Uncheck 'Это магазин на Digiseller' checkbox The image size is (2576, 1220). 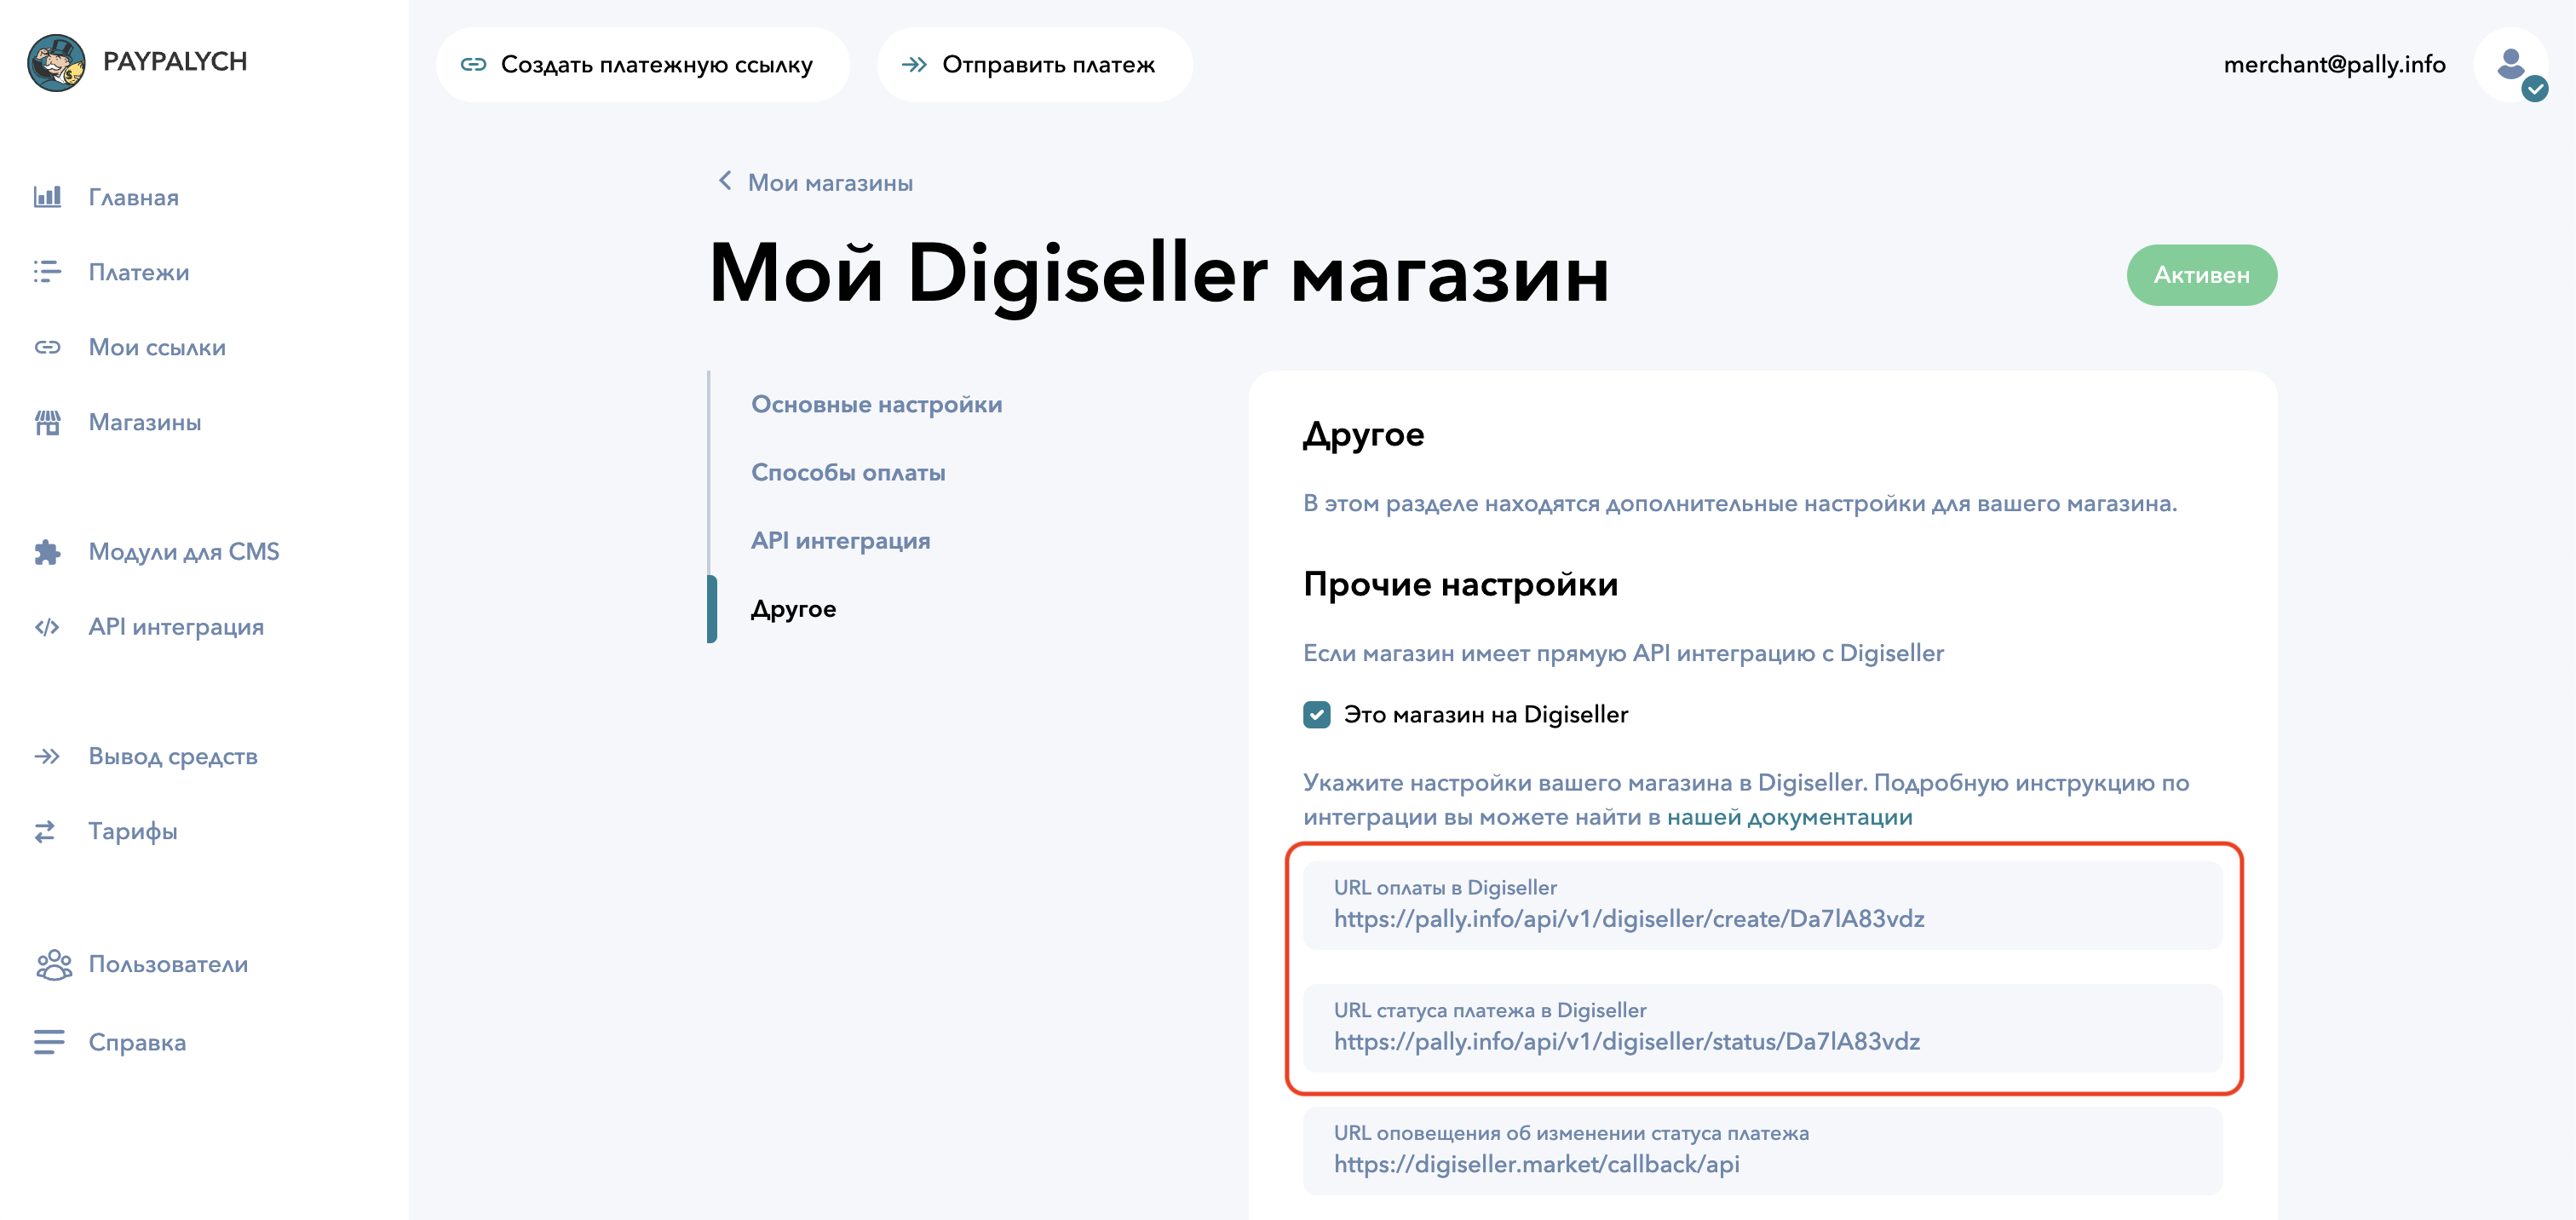tap(1317, 714)
